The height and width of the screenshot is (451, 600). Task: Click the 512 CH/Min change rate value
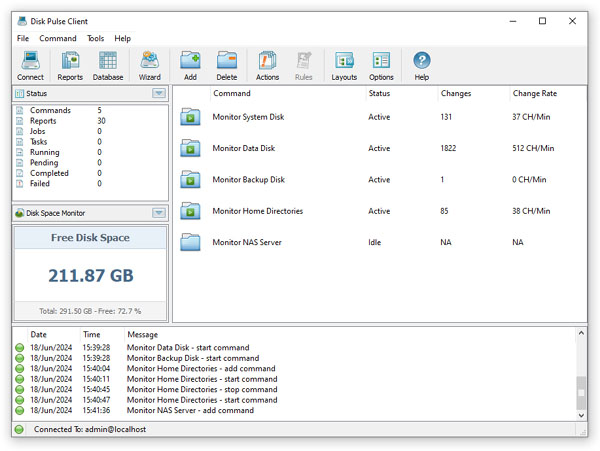click(533, 148)
